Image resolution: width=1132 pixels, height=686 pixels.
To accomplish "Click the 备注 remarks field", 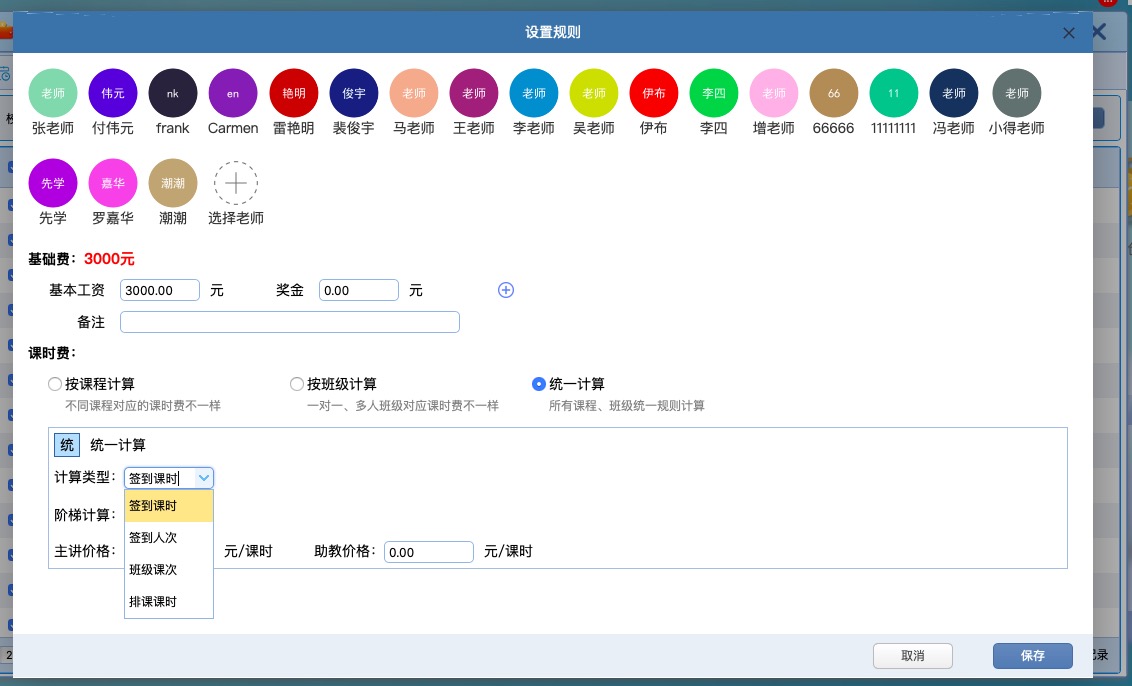I will click(289, 322).
